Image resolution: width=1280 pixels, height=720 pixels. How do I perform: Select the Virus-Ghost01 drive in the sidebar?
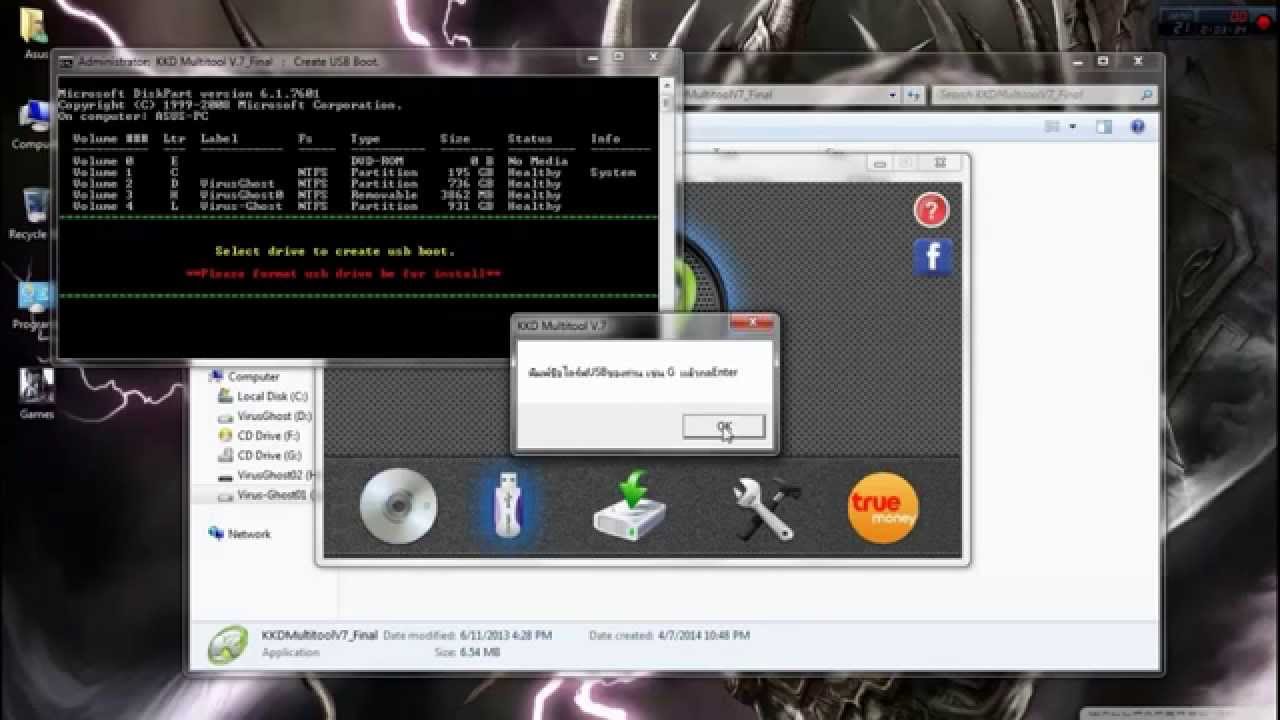pyautogui.click(x=268, y=495)
